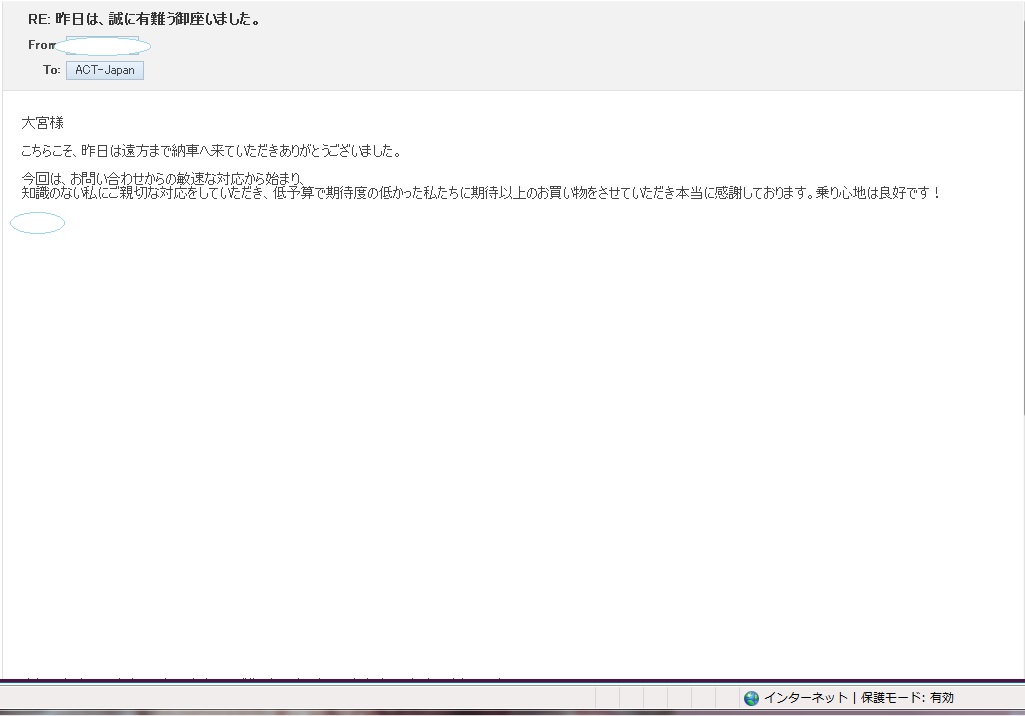Click the line starting '今回は、お問い合わせからの'

tap(163, 179)
